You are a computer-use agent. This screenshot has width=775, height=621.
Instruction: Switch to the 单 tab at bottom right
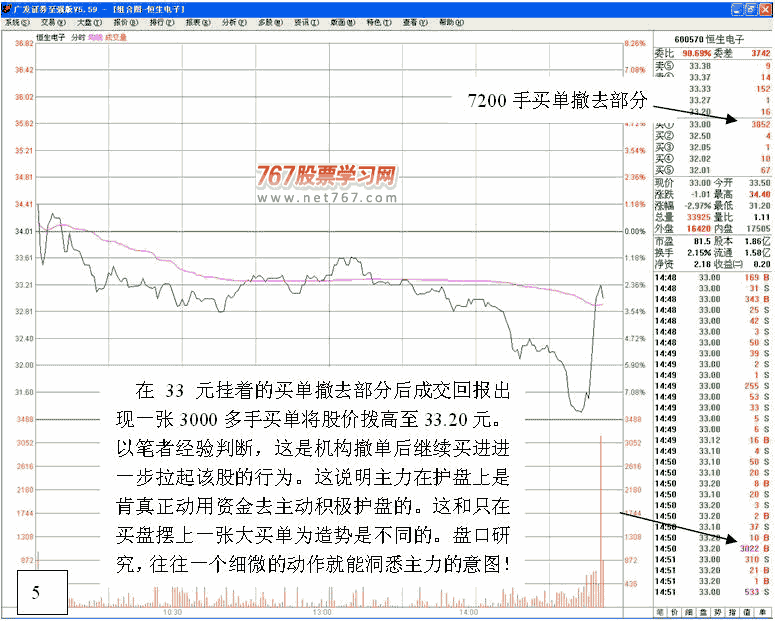[761, 612]
